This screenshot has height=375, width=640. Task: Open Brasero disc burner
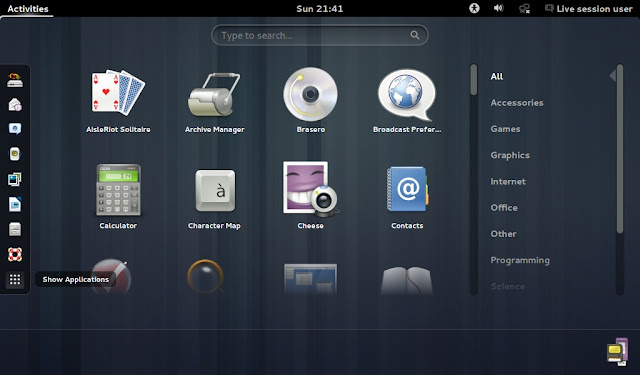(x=310, y=94)
